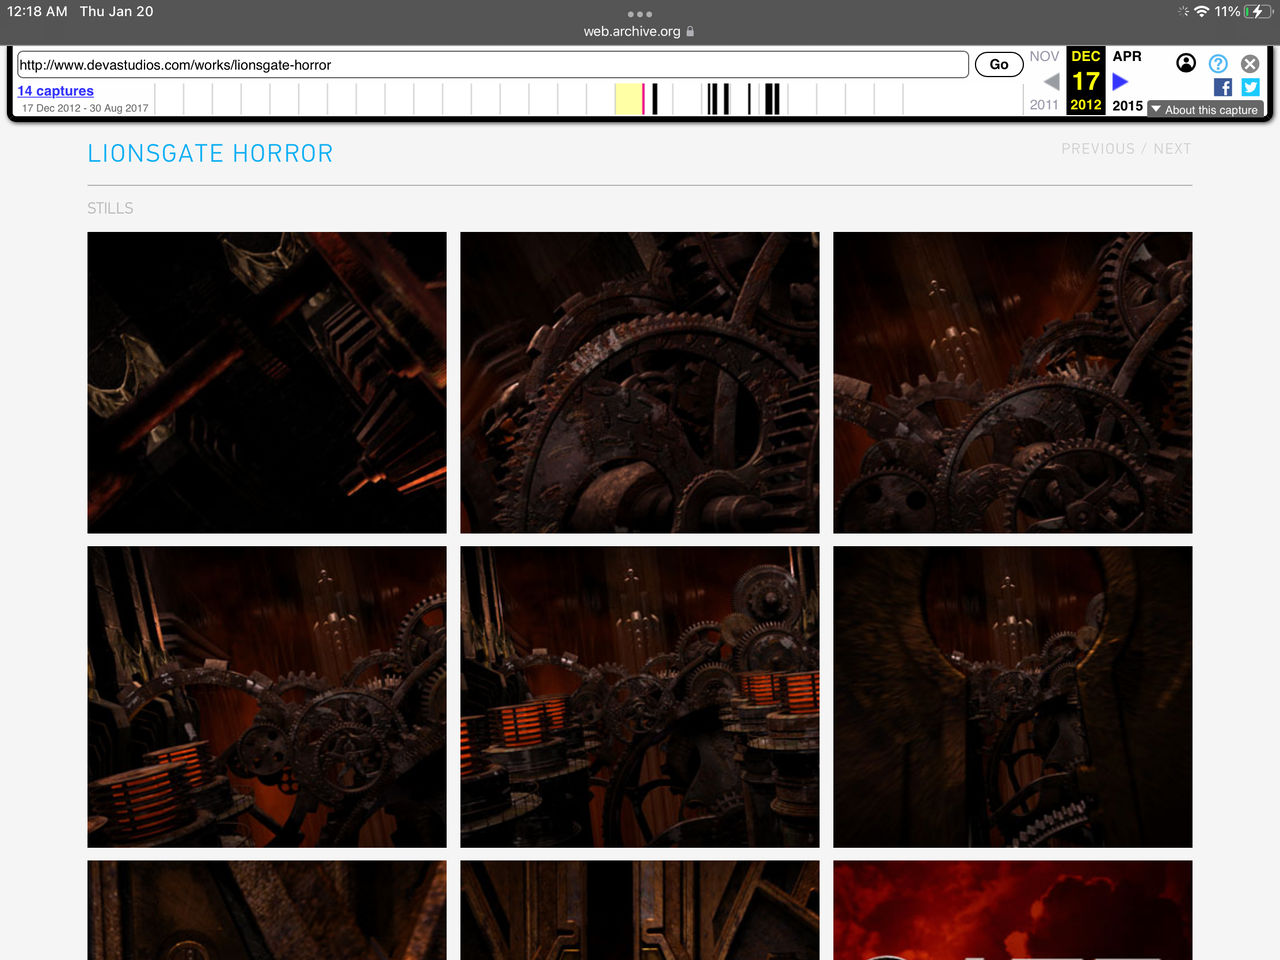Open the red clouds still at bottom

tap(1013, 910)
